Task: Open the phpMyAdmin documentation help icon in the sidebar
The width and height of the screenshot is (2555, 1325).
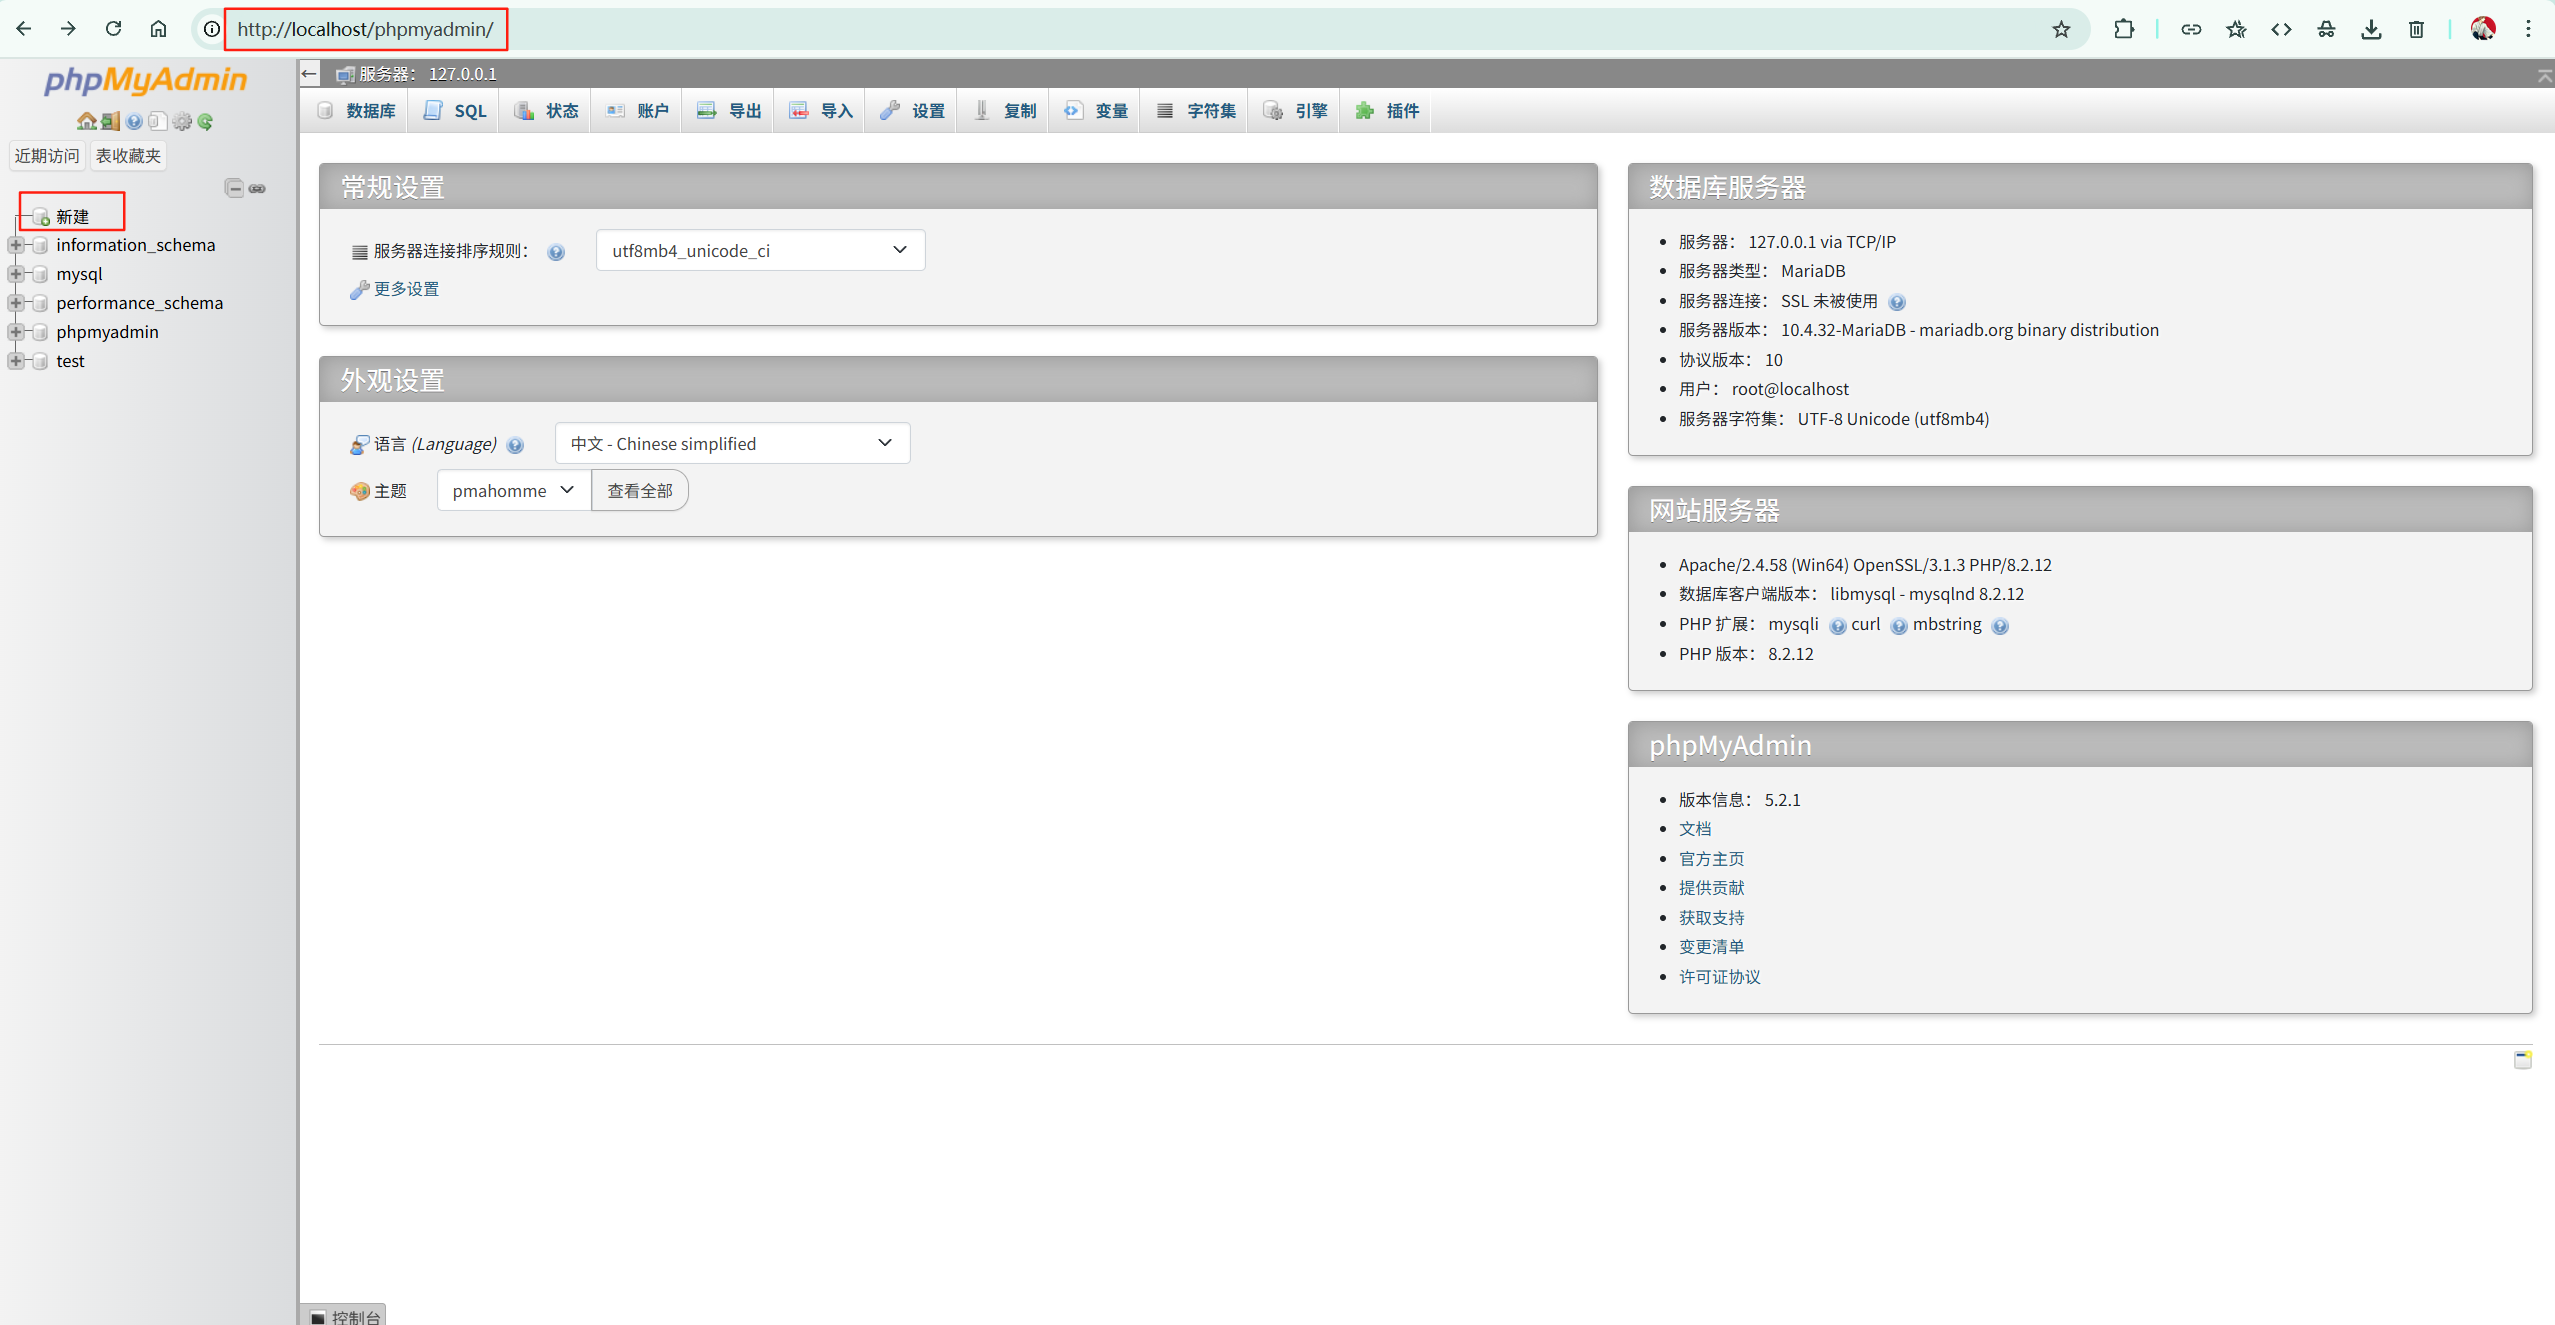Action: [134, 122]
